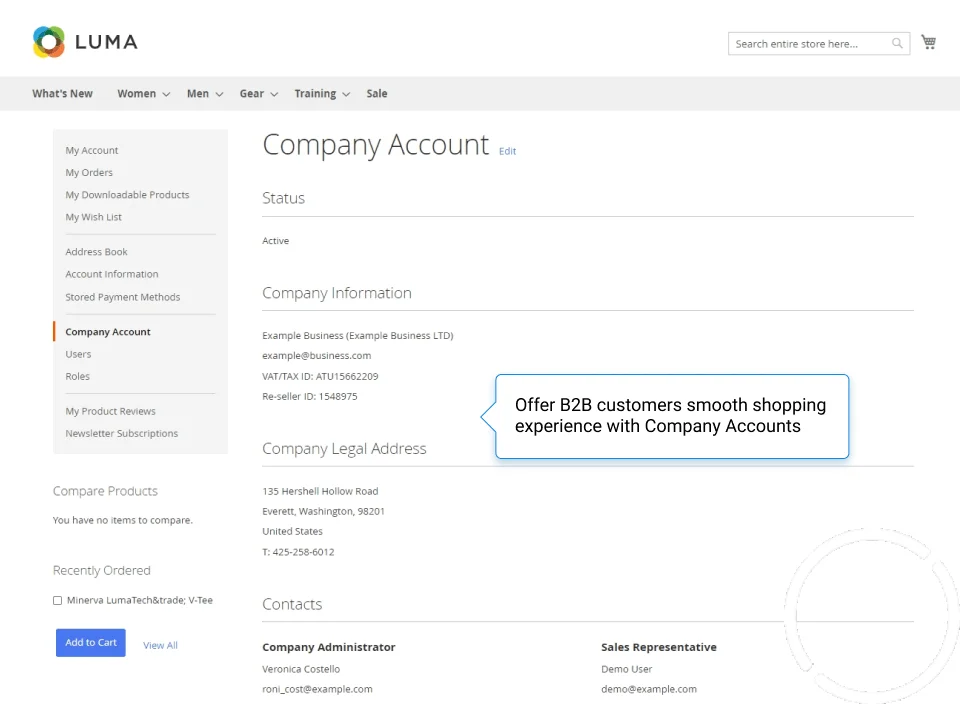The height and width of the screenshot is (704, 960).
Task: Go to Address Book page
Action: (96, 252)
